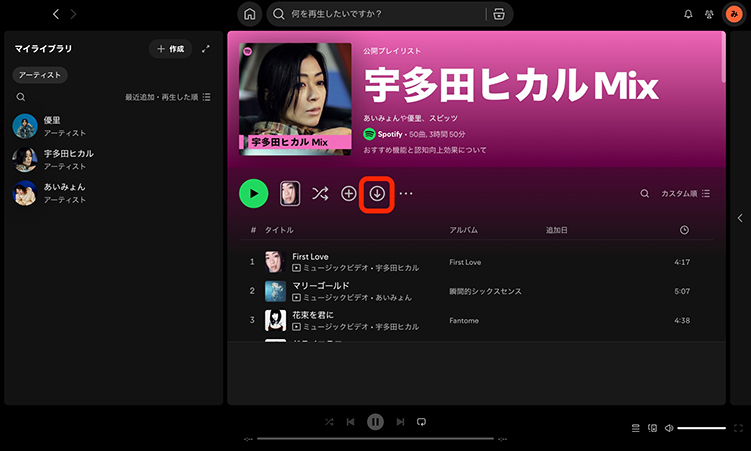This screenshot has height=451, width=751.
Task: Go back with the left arrow
Action: click(56, 14)
